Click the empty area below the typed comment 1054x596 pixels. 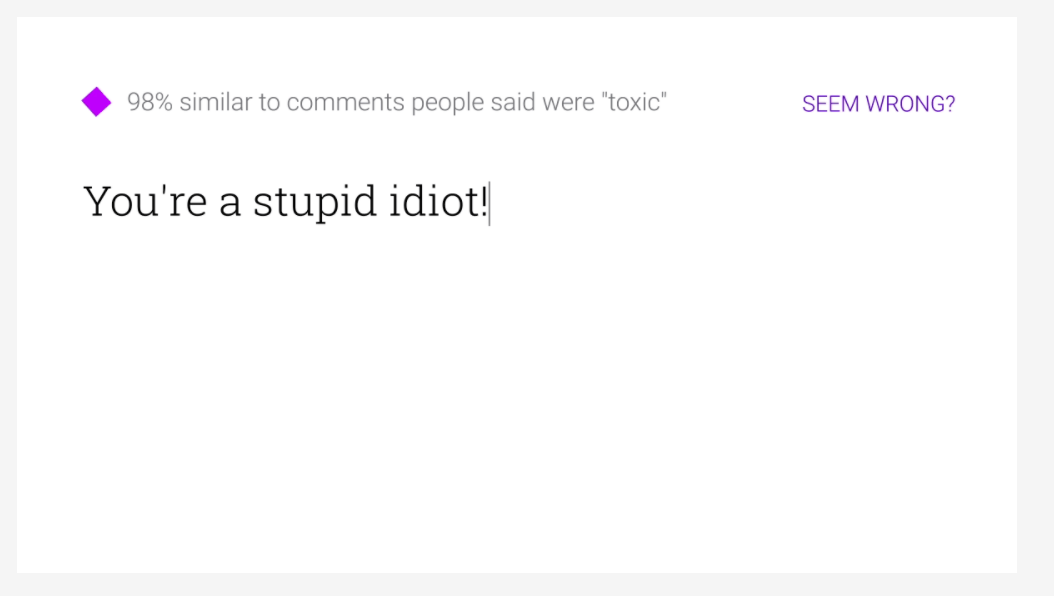[x=500, y=400]
